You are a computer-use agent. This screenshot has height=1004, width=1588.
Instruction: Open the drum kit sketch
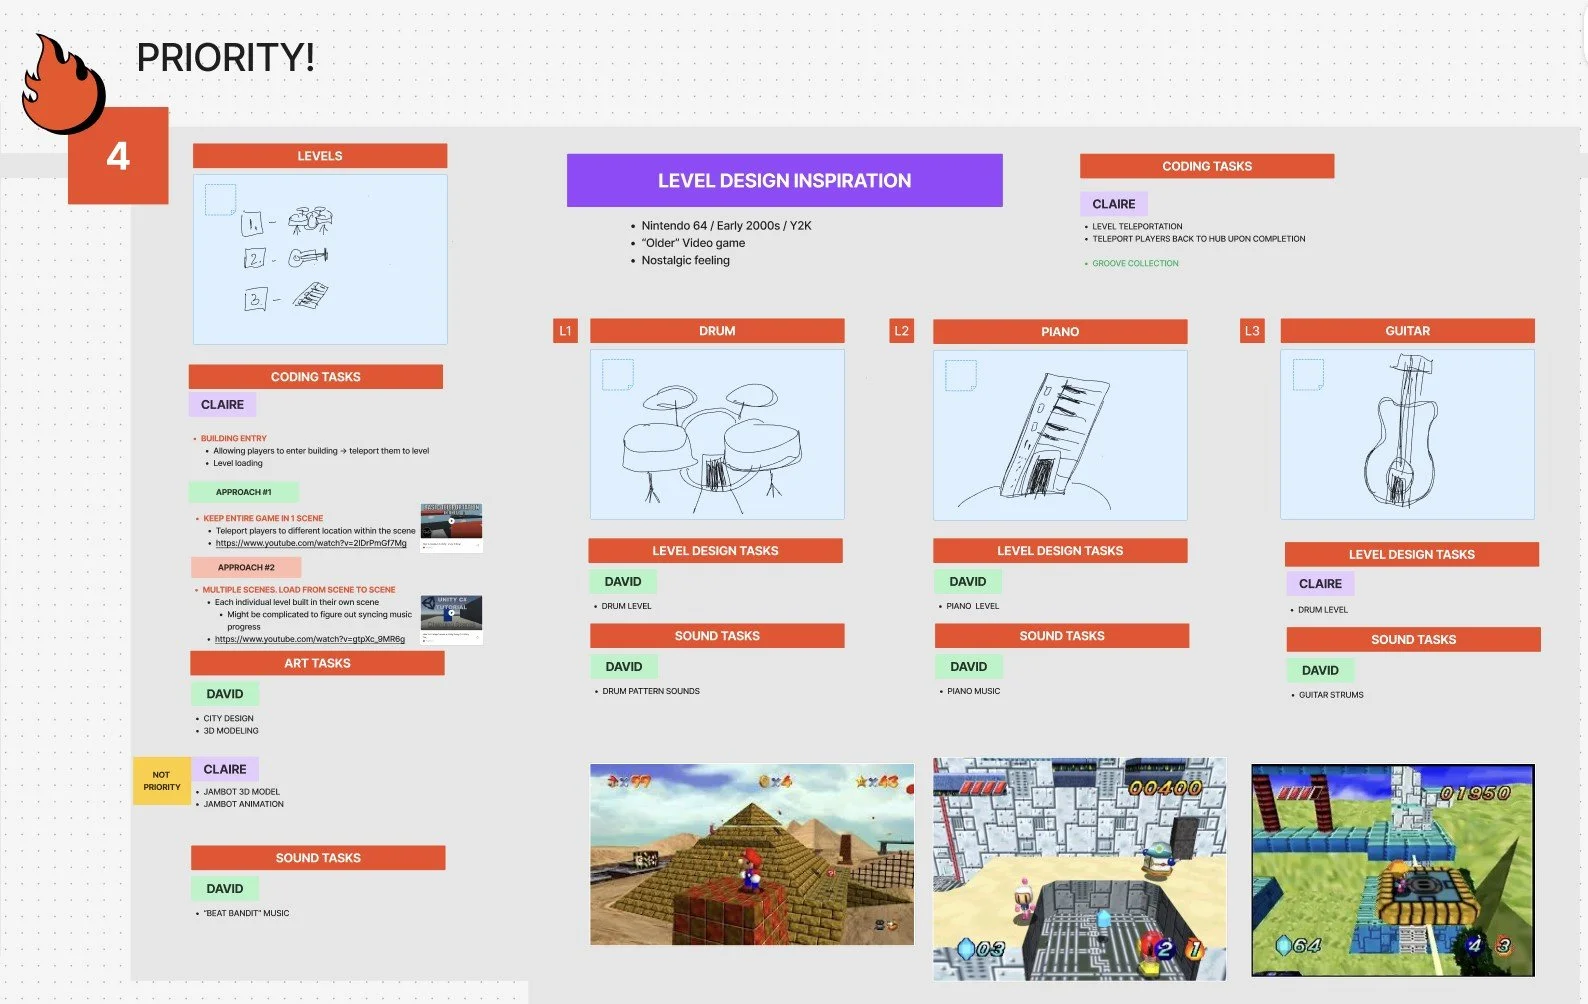click(x=717, y=434)
